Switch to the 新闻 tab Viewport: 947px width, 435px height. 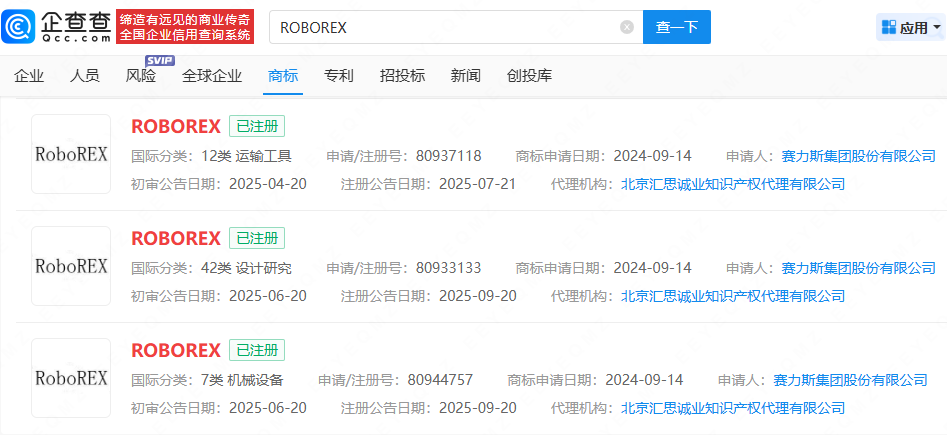click(465, 76)
